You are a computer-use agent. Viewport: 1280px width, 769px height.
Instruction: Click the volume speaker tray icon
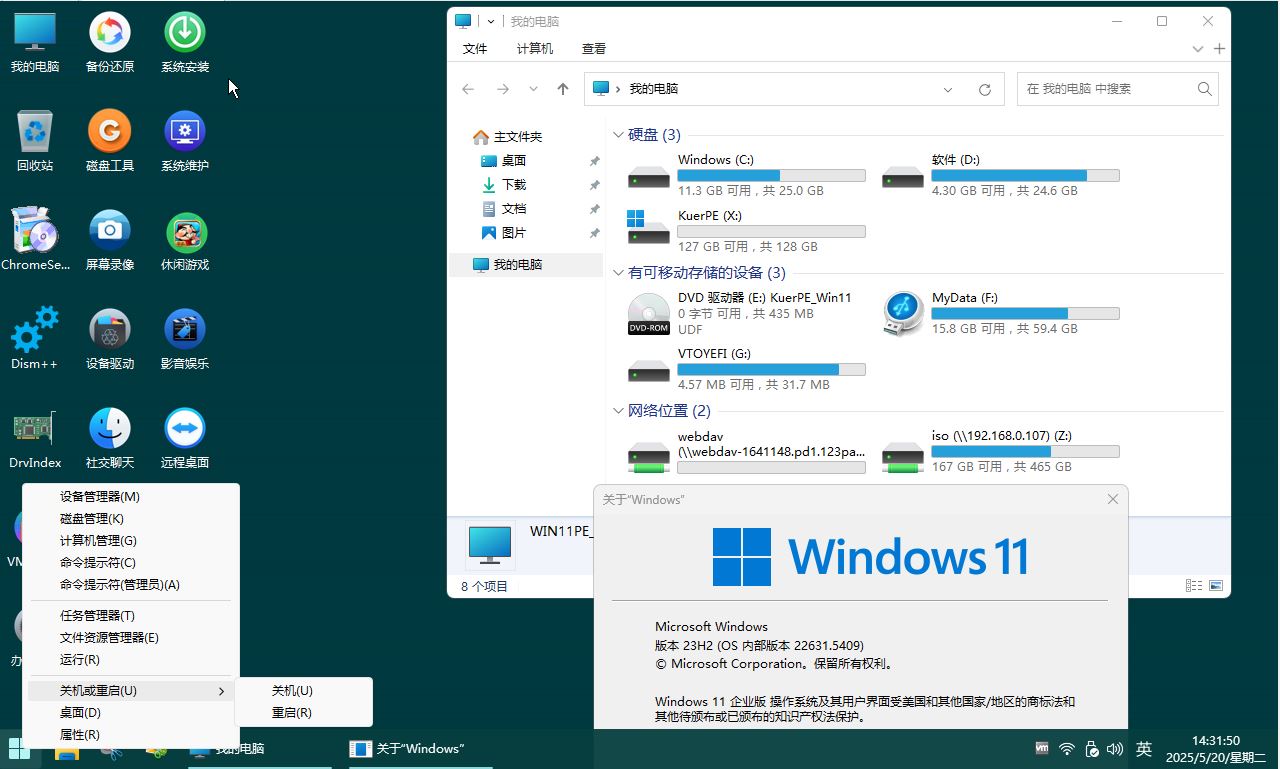[1115, 749]
